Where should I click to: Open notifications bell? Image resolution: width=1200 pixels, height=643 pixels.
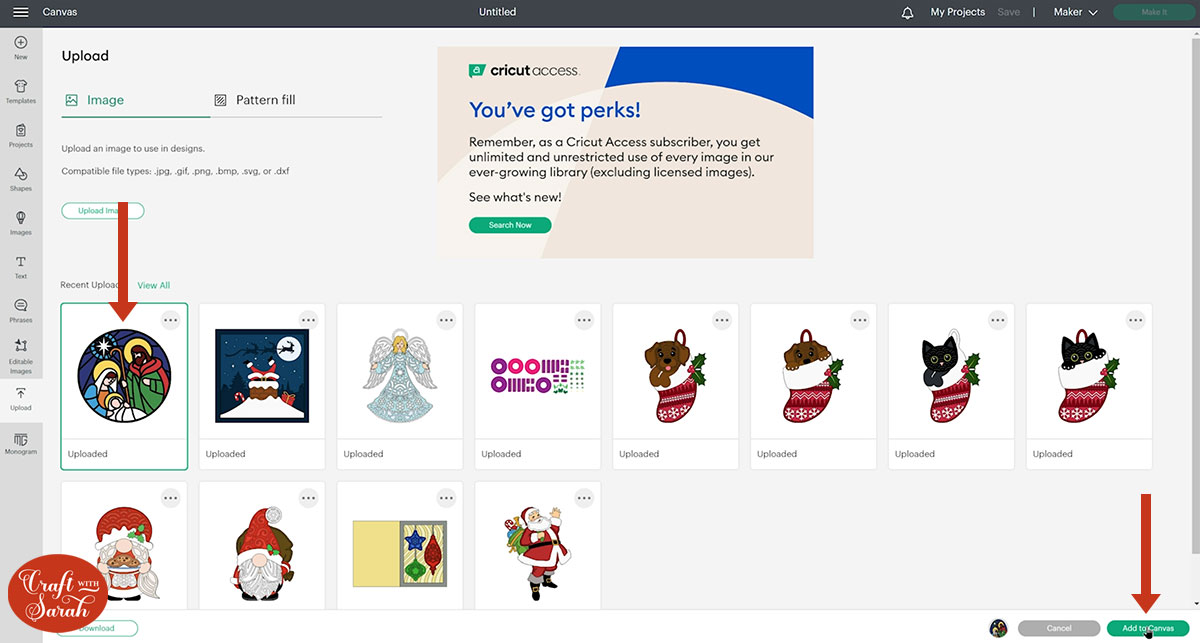[x=907, y=12]
